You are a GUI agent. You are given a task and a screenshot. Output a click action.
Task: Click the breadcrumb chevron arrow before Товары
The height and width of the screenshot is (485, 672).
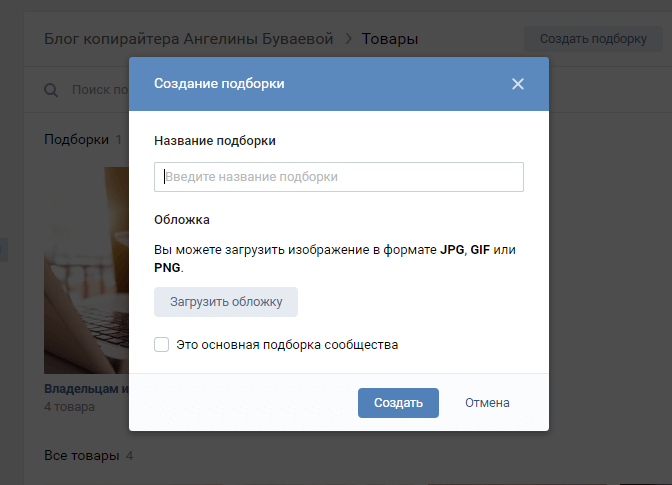[x=349, y=39]
